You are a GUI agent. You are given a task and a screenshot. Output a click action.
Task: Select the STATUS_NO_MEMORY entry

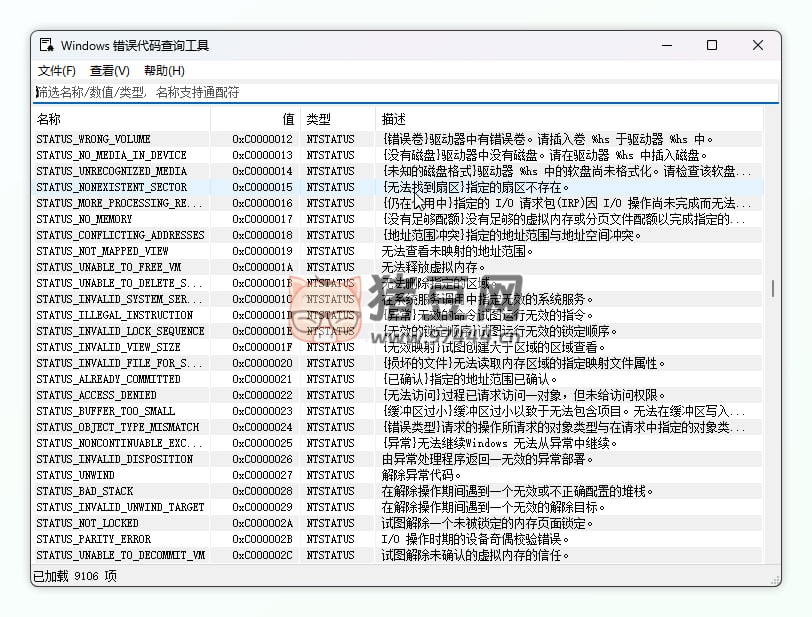[84, 219]
